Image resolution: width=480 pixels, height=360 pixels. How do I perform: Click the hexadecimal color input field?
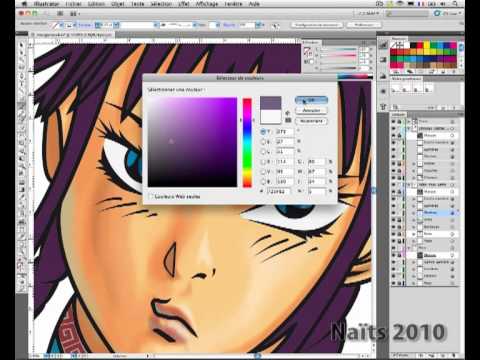coord(279,192)
